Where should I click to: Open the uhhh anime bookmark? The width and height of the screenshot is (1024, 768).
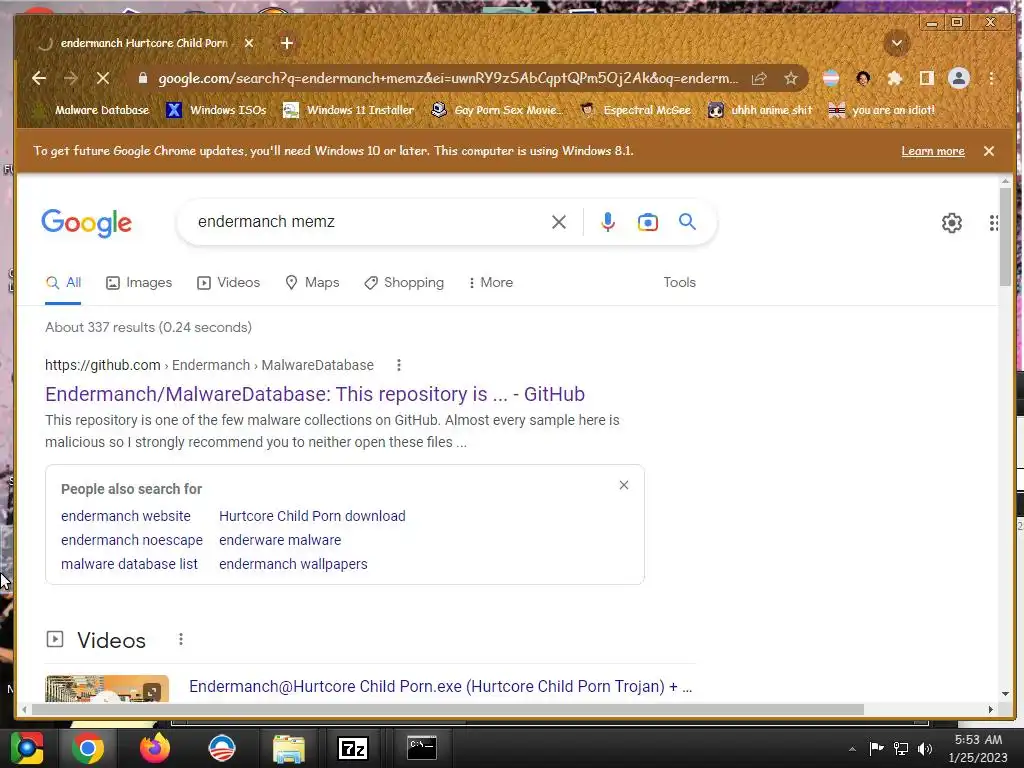click(760, 110)
